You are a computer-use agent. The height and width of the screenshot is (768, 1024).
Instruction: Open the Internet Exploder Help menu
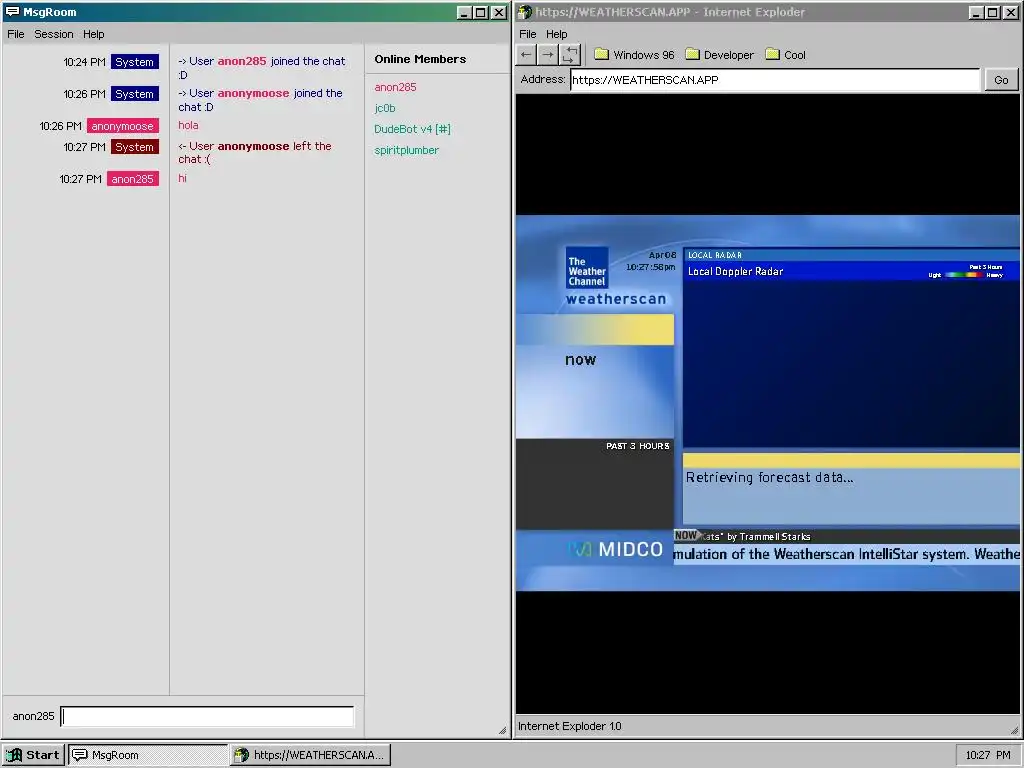[556, 34]
